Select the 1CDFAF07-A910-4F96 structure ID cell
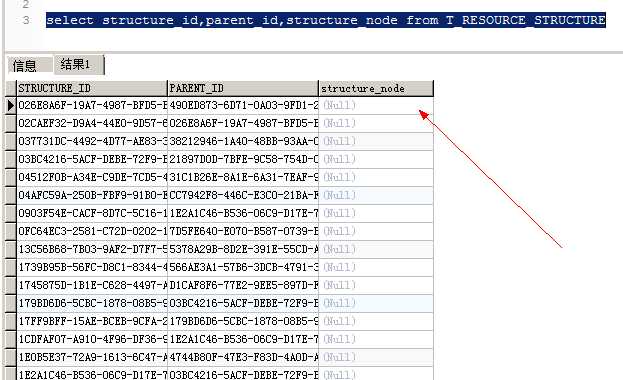The height and width of the screenshot is (380, 623). [92, 339]
